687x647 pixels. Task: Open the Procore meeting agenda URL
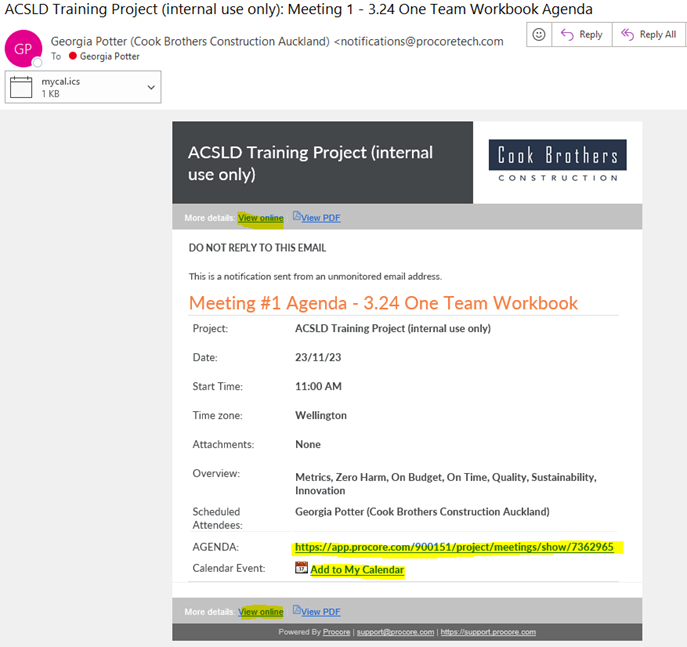pyautogui.click(x=454, y=547)
